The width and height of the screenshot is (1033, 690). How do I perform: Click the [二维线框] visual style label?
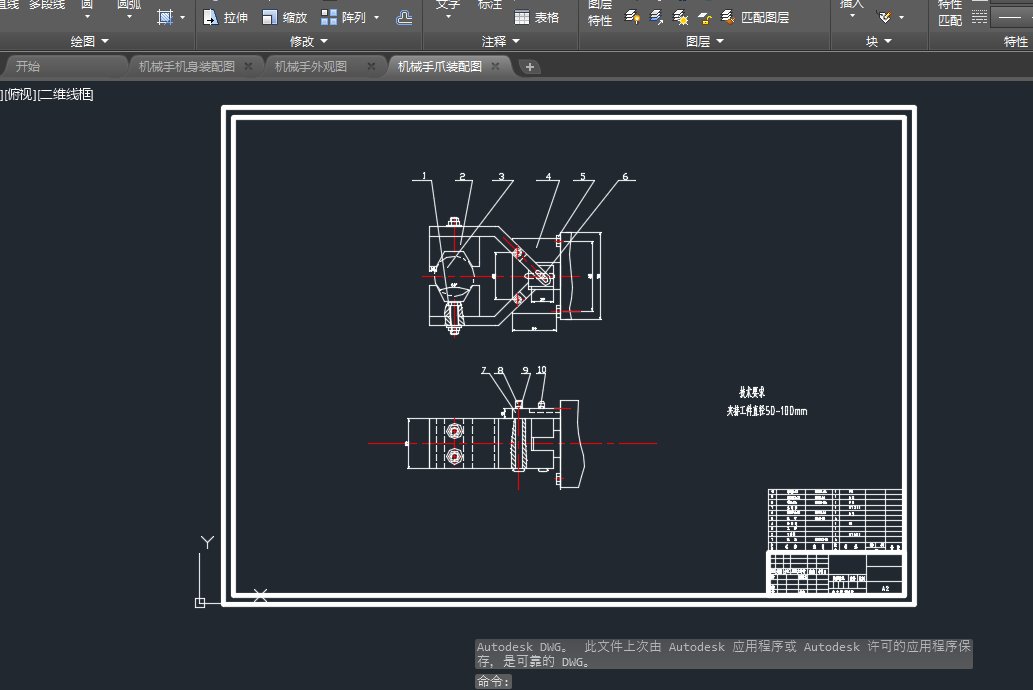(65, 94)
